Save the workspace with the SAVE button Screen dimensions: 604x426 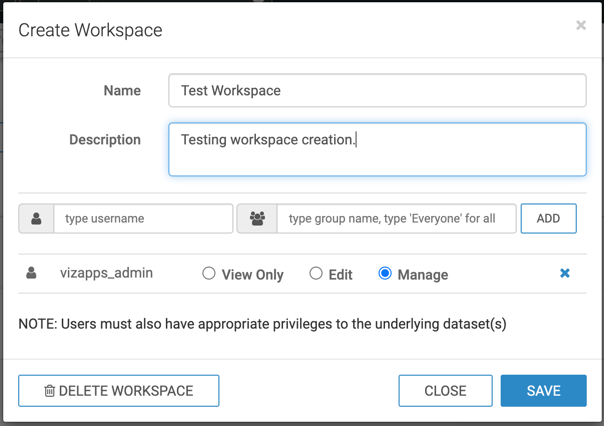pyautogui.click(x=543, y=390)
